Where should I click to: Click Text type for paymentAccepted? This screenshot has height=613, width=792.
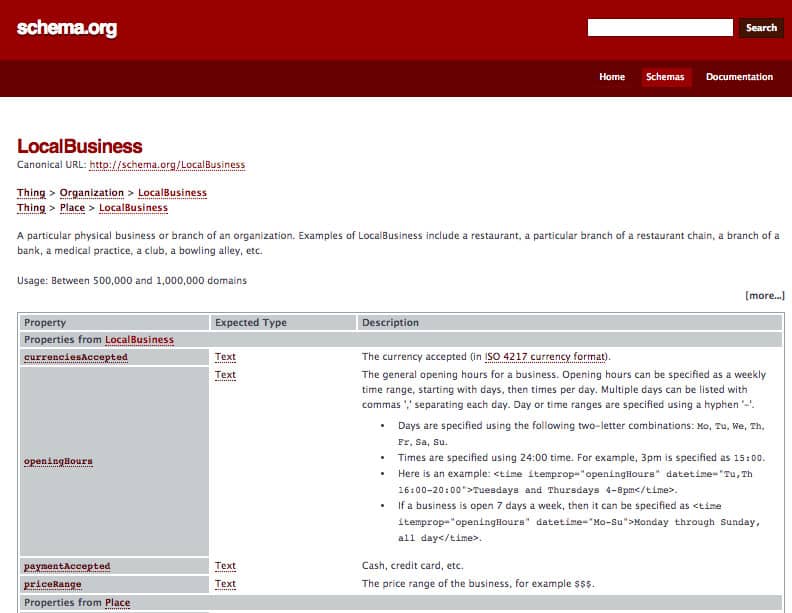225,566
